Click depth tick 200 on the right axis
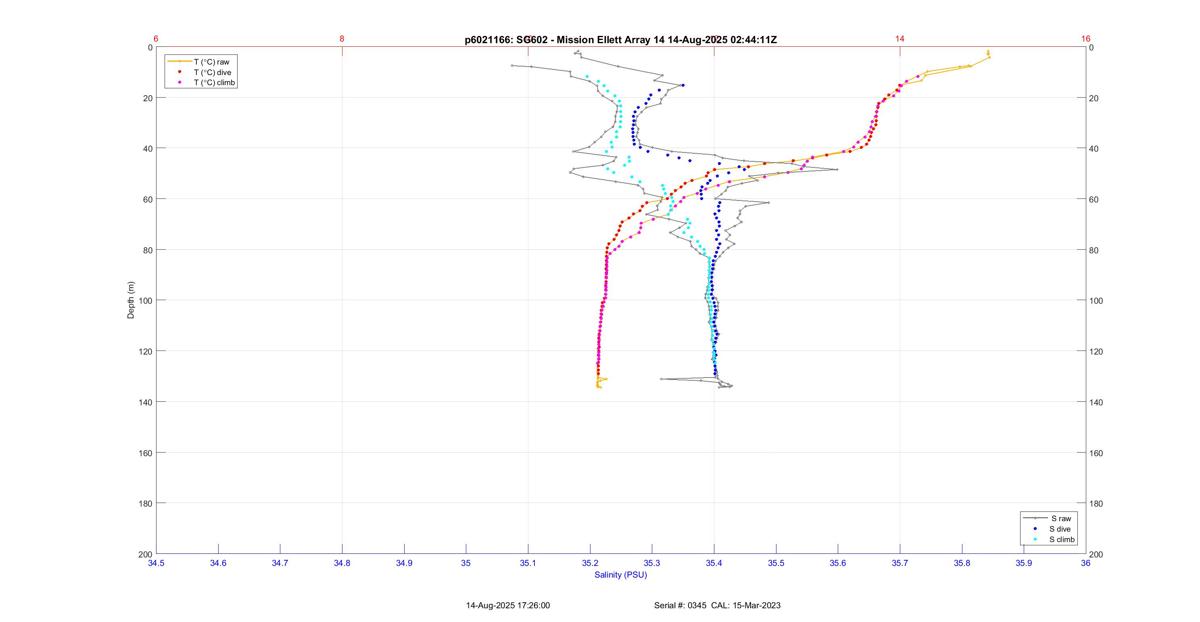Image resolution: width=1200 pixels, height=622 pixels. [x=1096, y=554]
